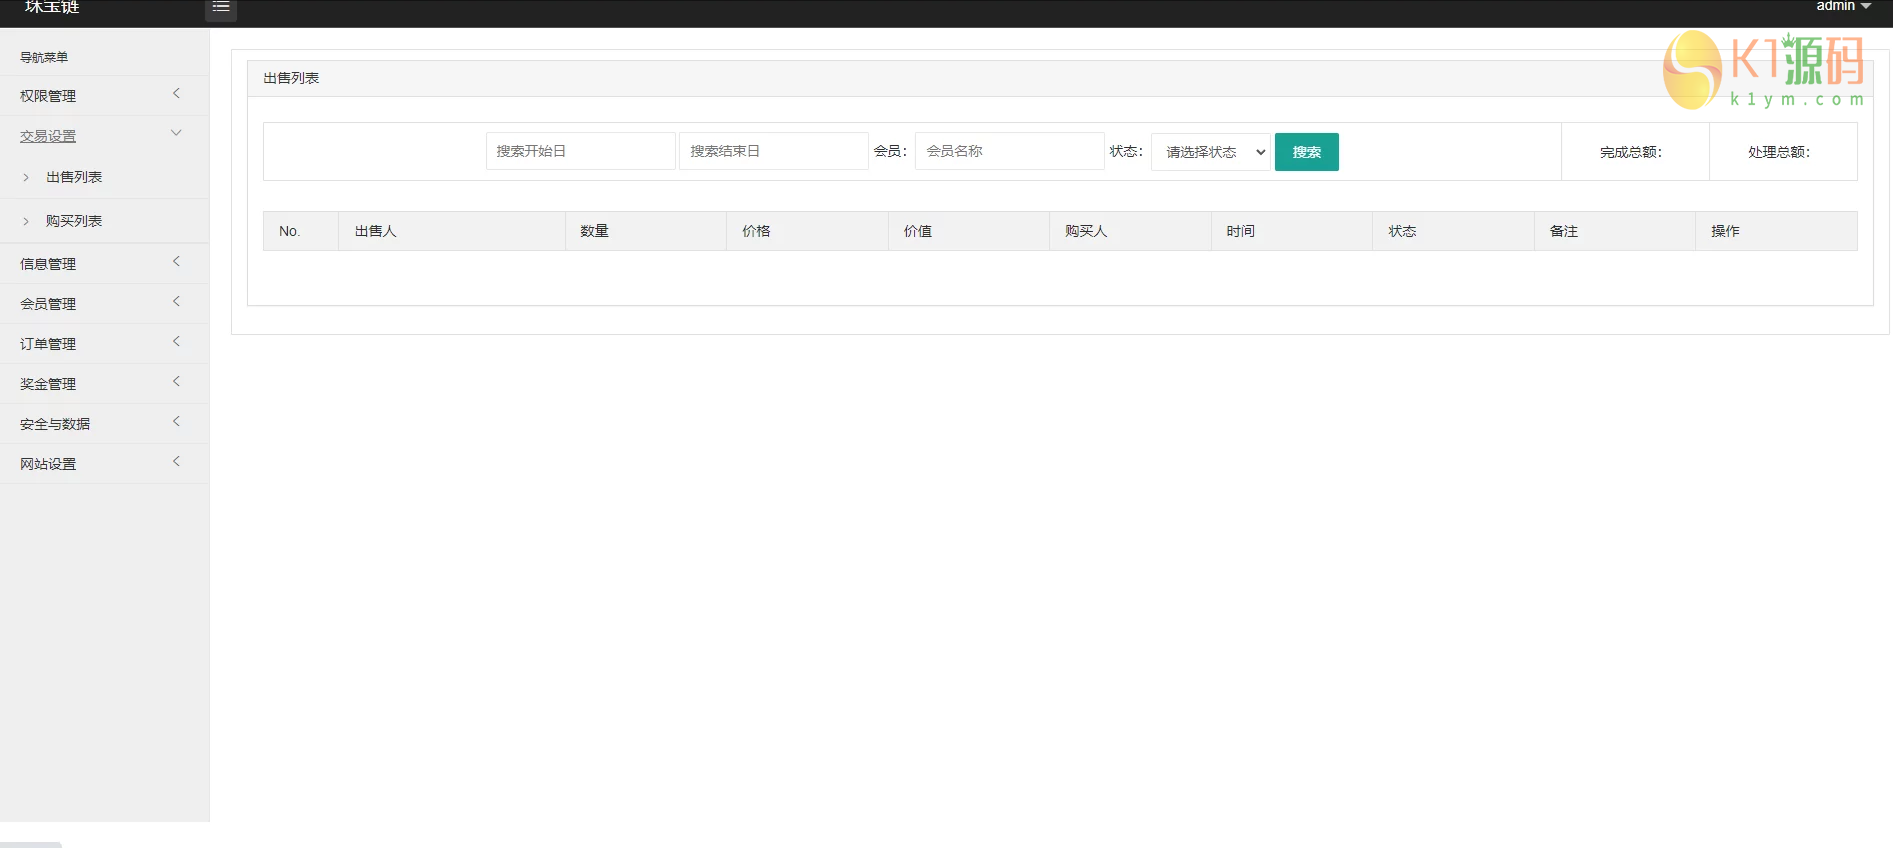This screenshot has width=1893, height=848.
Task: Click the 处理总额 summary cell
Action: pos(1783,152)
